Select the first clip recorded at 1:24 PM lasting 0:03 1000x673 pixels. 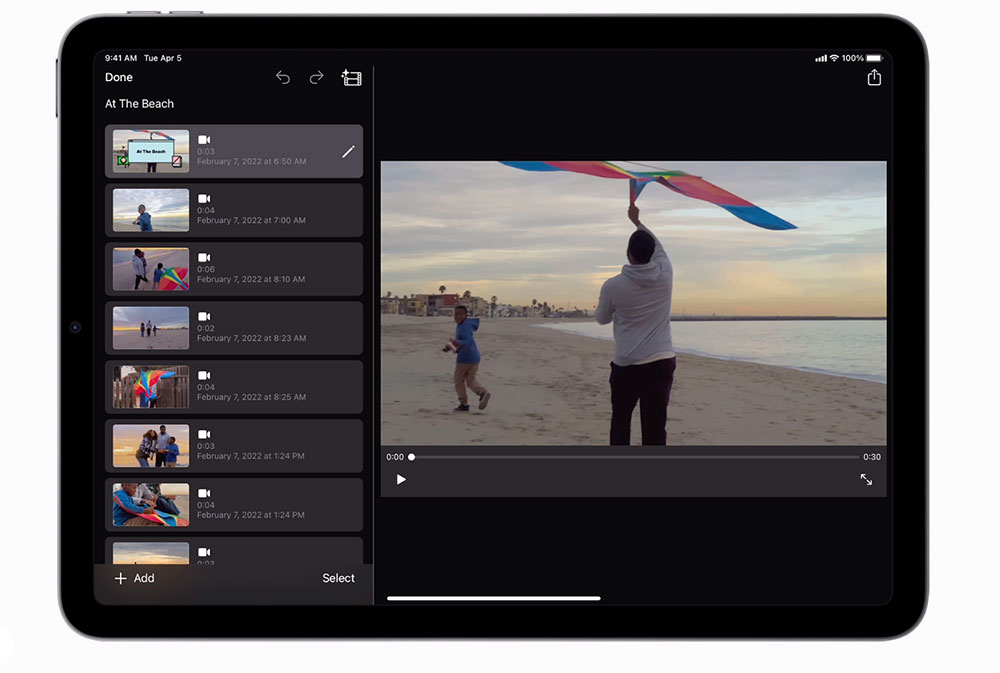234,446
